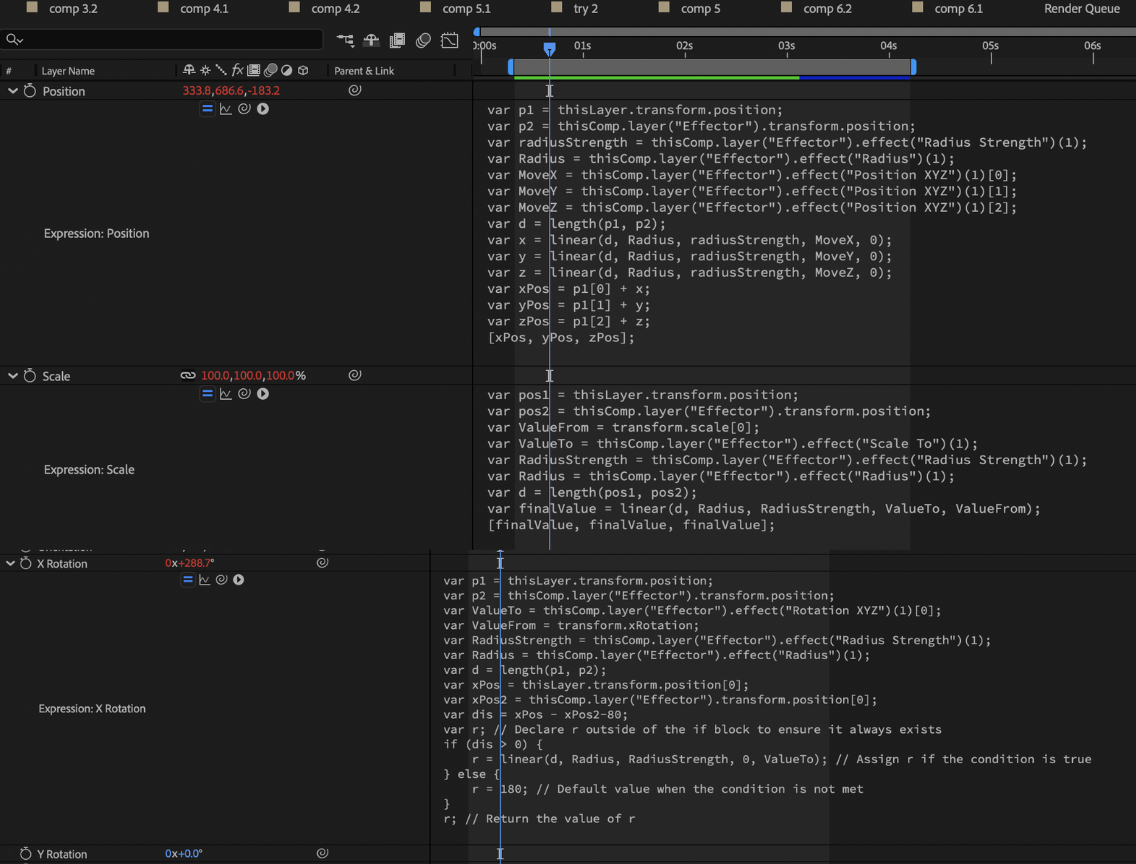The height and width of the screenshot is (864, 1136).
Task: Click the Position value 333.8,686.6,-183.2
Action: click(x=231, y=91)
